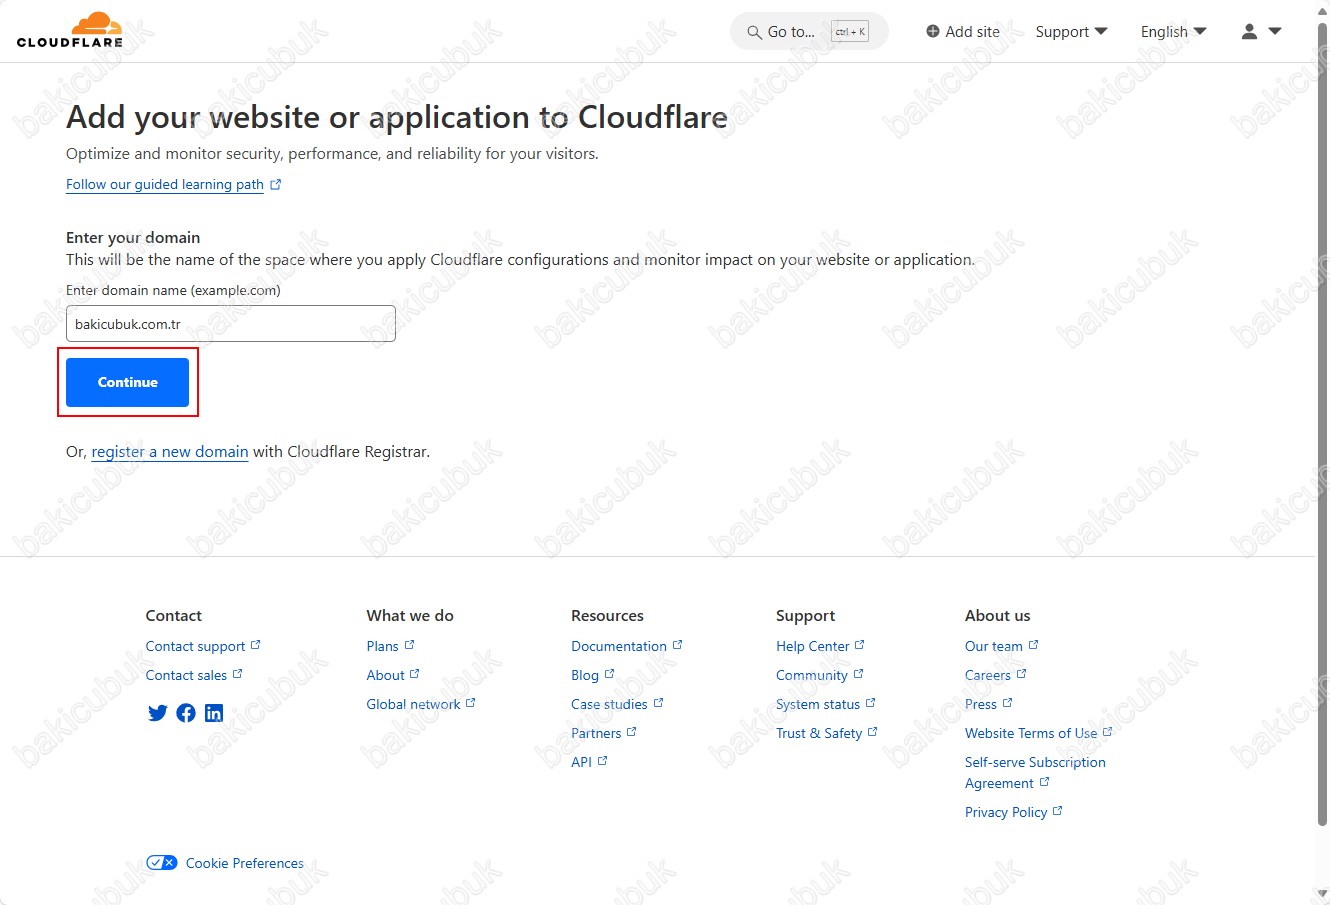
Task: Open the Contact support link
Action: (195, 646)
